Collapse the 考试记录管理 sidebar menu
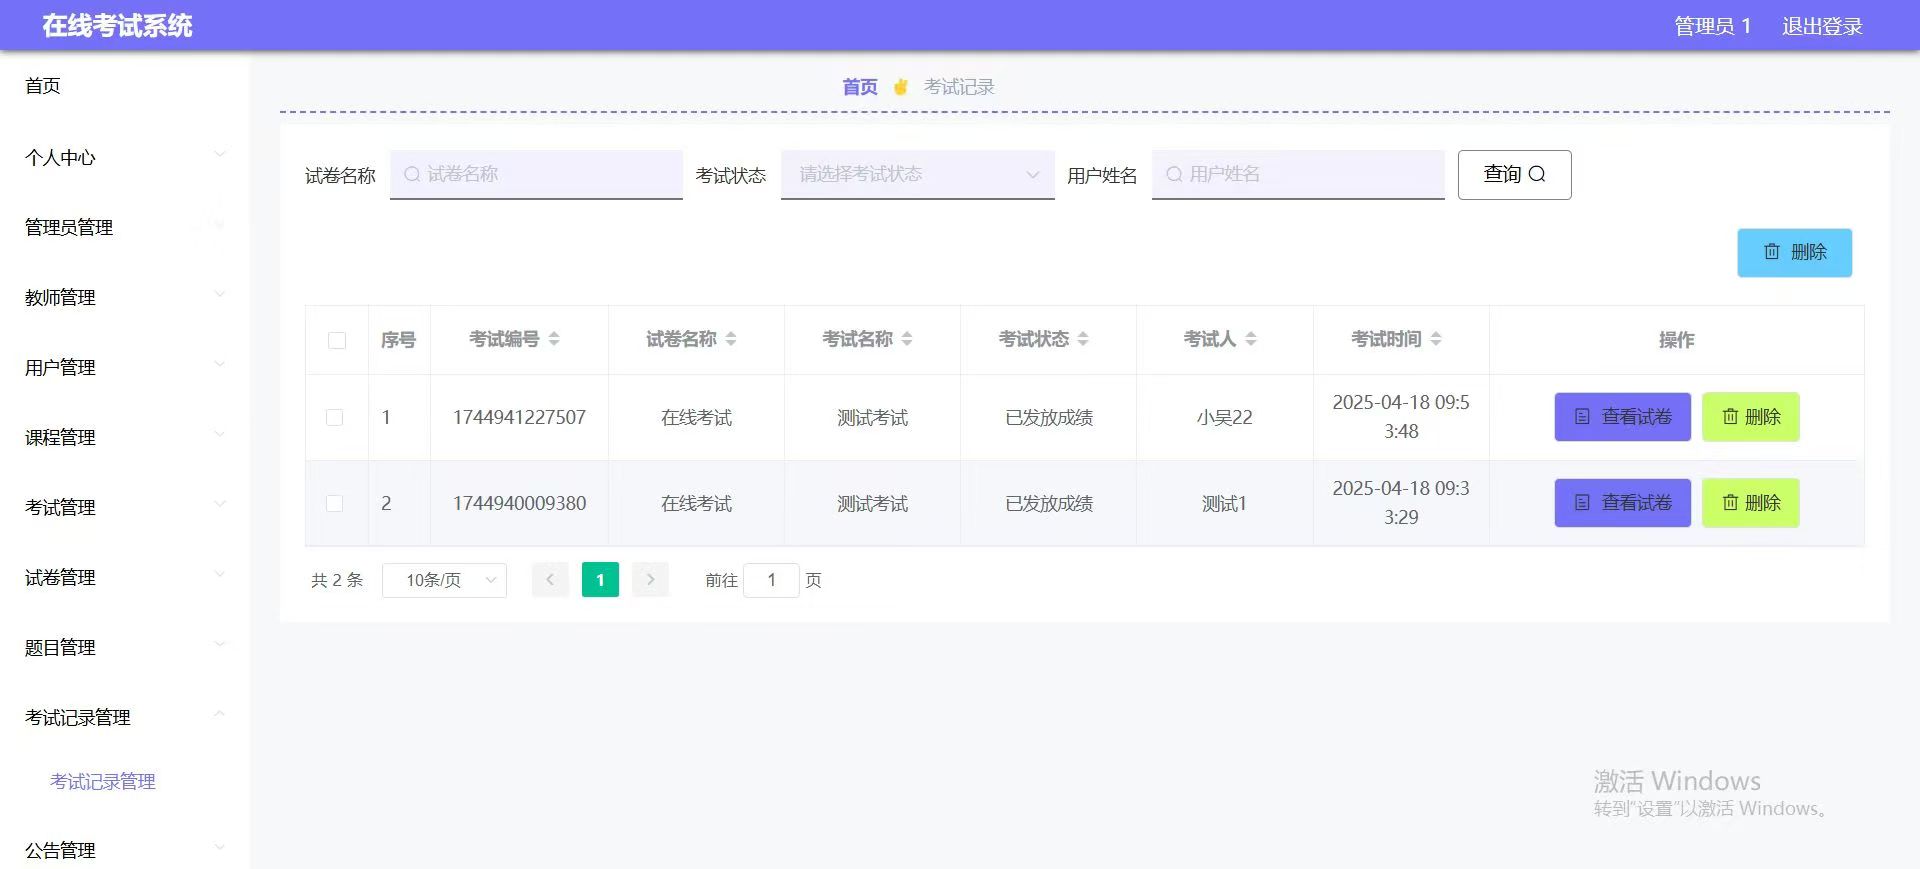This screenshot has height=869, width=1920. (x=124, y=717)
